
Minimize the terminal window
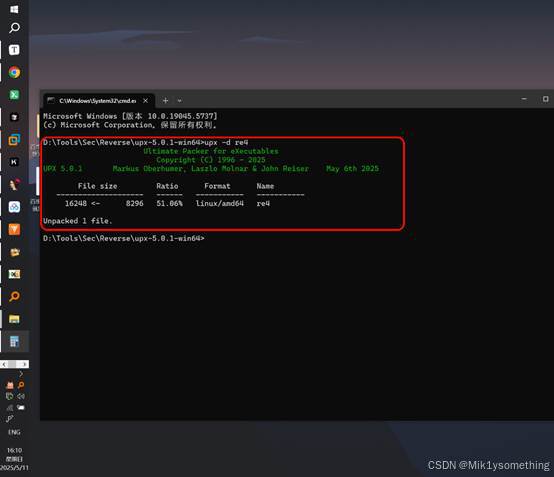524,99
